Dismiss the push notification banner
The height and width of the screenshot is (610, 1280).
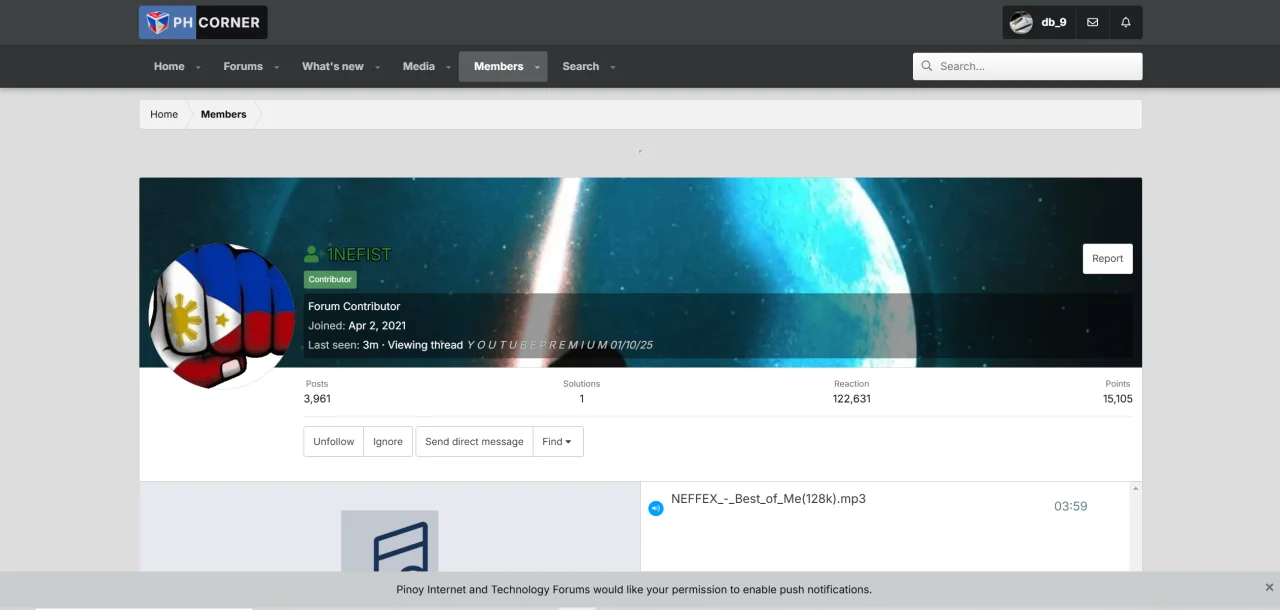(1269, 587)
